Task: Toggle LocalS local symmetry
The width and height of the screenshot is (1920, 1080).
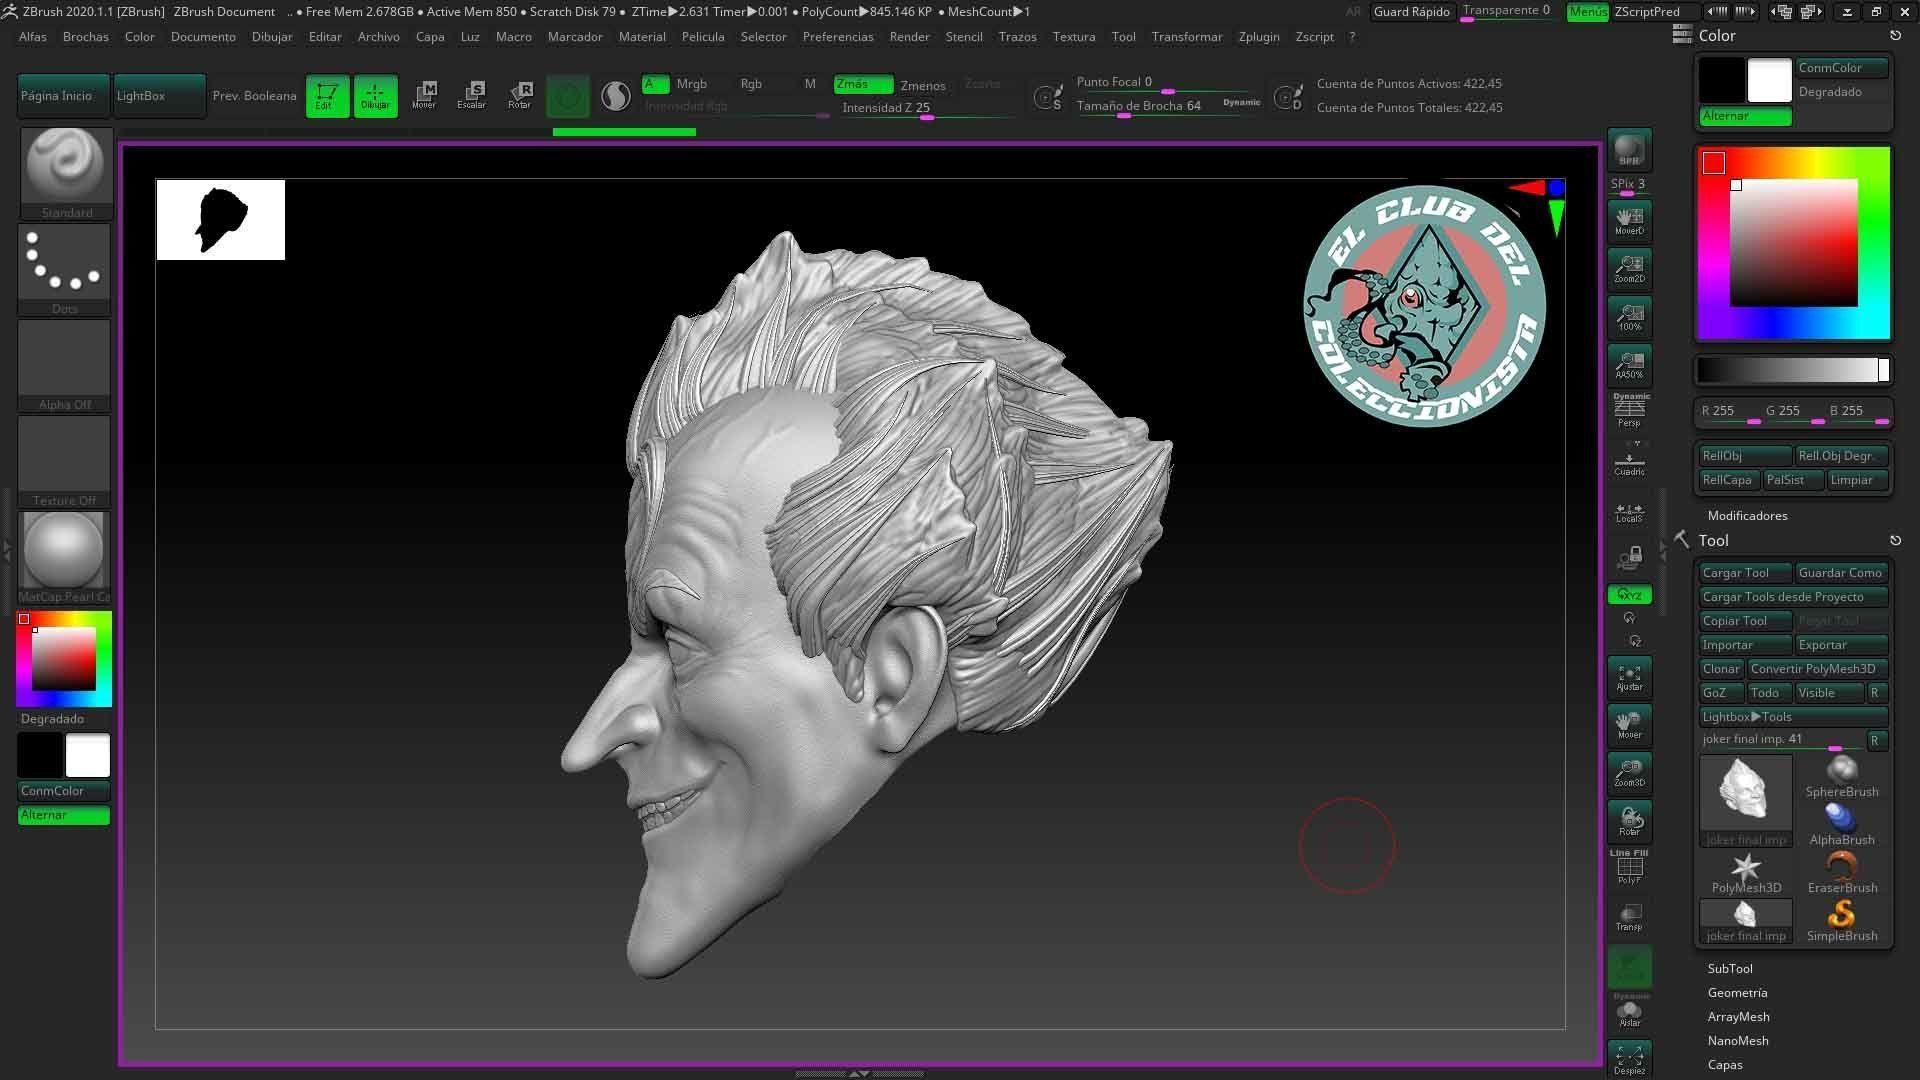Action: 1629,512
